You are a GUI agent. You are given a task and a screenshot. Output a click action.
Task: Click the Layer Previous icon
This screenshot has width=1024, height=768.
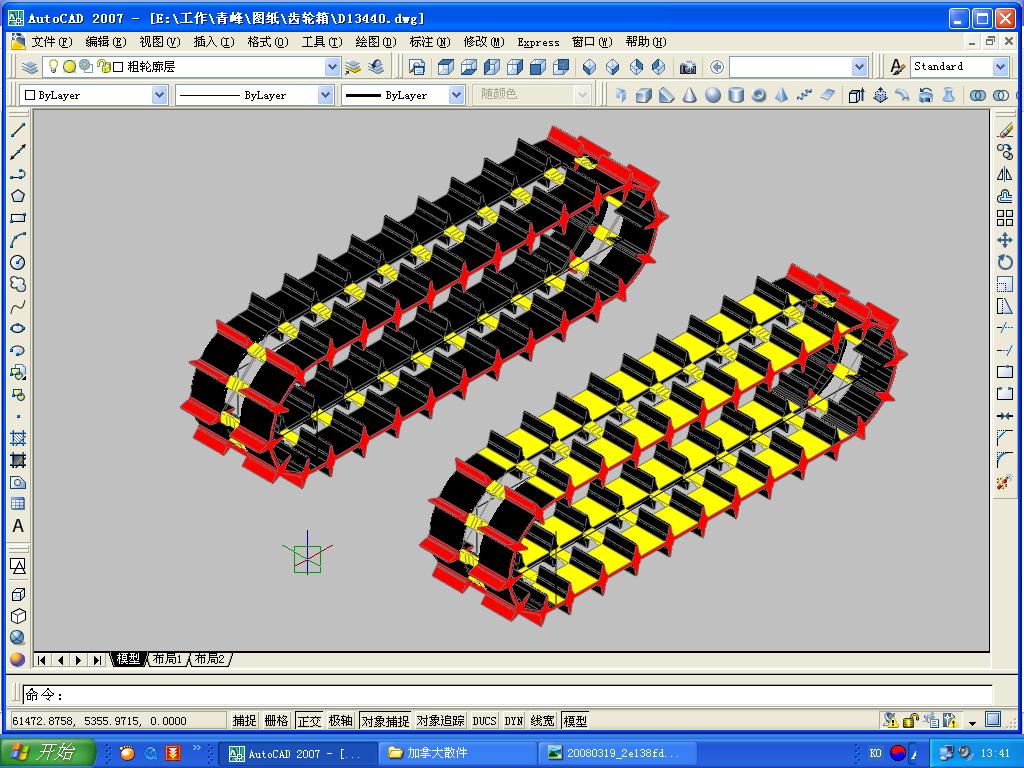[x=376, y=67]
